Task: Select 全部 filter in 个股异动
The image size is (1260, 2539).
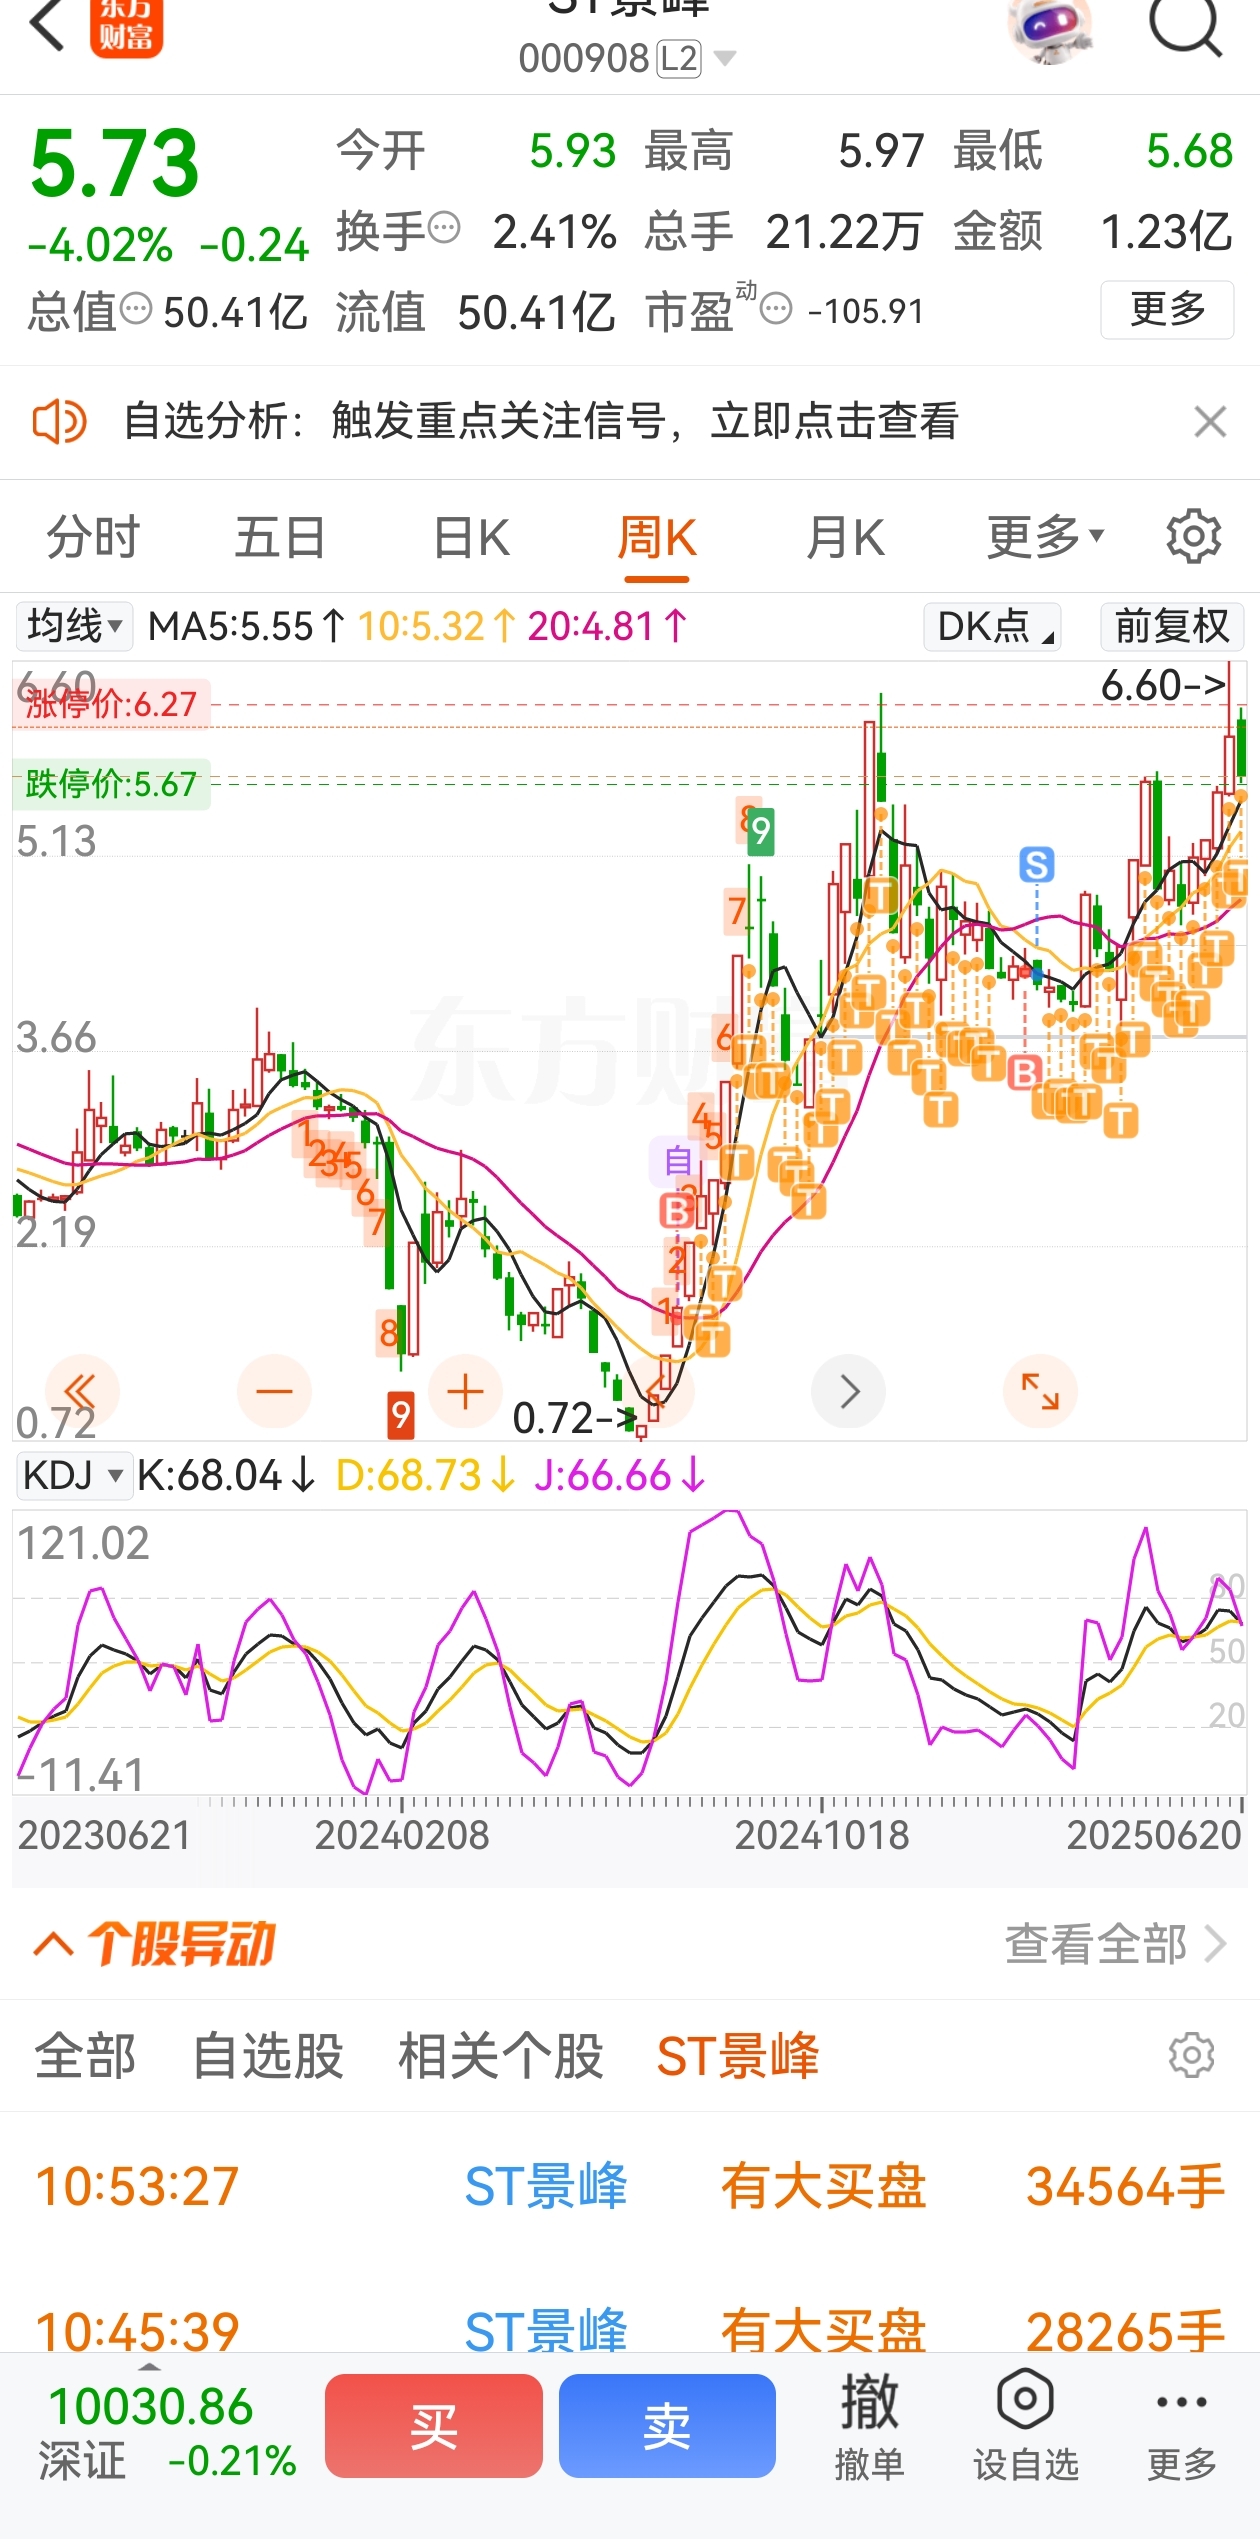Action: [85, 2056]
